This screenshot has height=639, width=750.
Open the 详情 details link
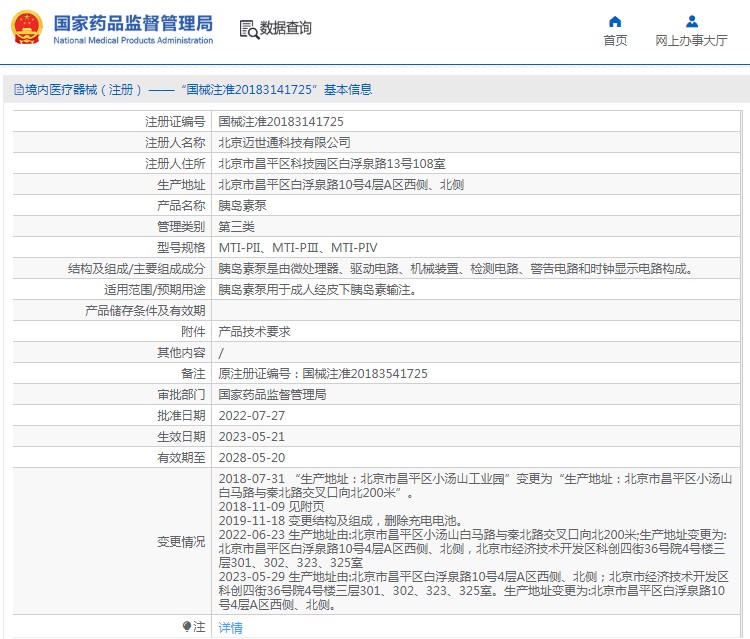231,628
